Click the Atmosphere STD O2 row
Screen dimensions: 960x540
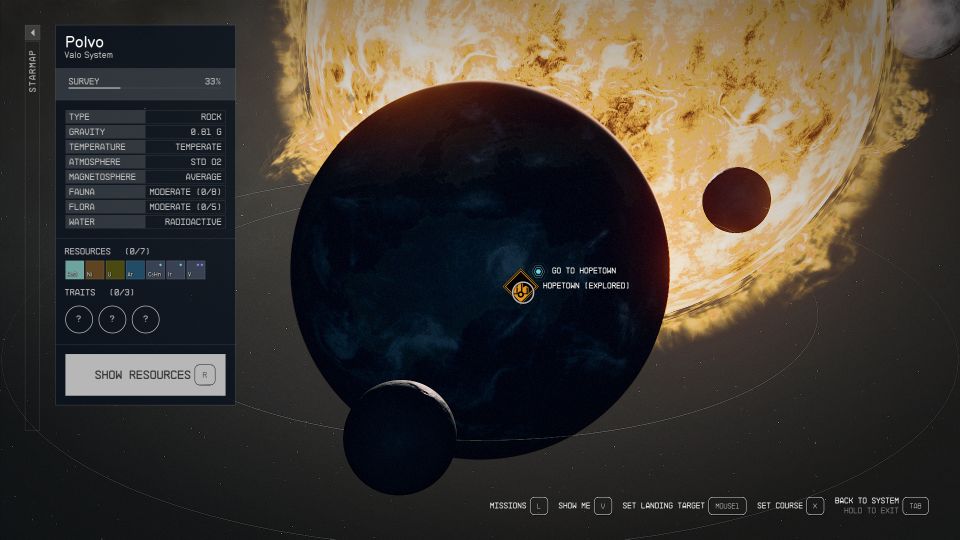coord(145,162)
